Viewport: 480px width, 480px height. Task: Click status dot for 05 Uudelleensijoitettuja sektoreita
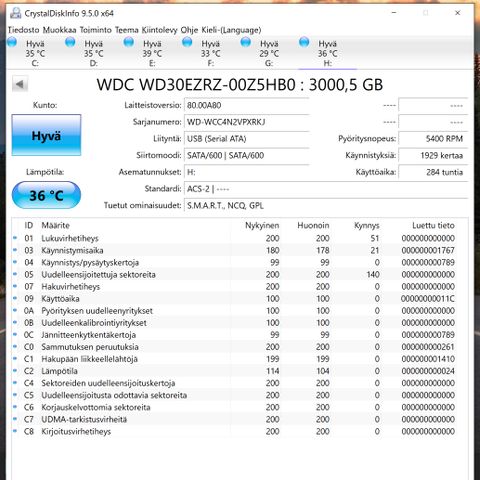[x=15, y=274]
